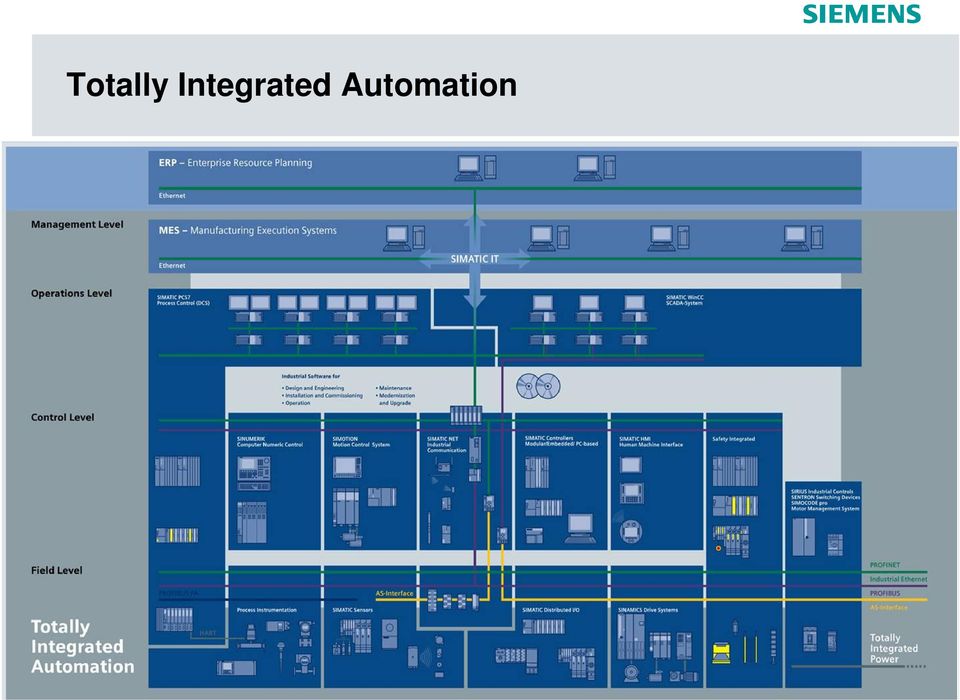This screenshot has width=960, height=700.
Task: Click the Totally Integrated Power caption
Action: pos(894,649)
